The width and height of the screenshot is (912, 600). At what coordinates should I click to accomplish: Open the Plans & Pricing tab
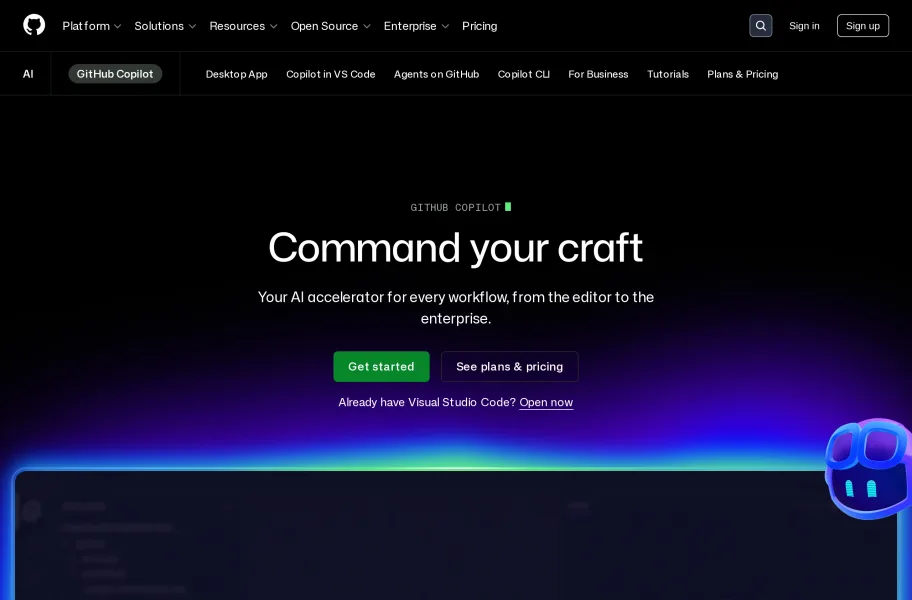[742, 74]
